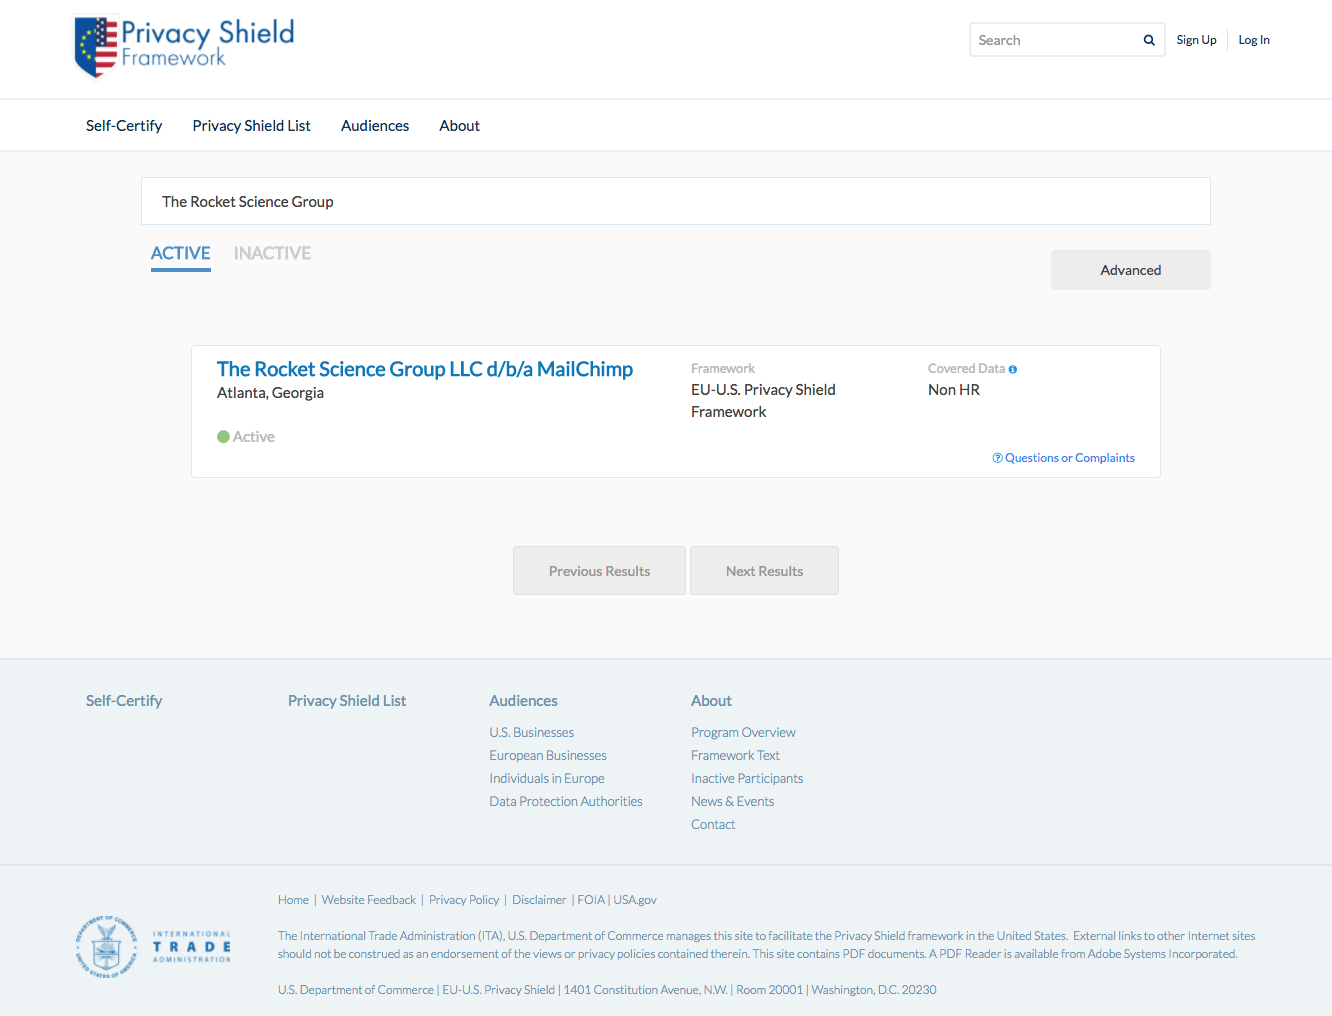
Task: Click Questions or Complaints link
Action: 1064,458
